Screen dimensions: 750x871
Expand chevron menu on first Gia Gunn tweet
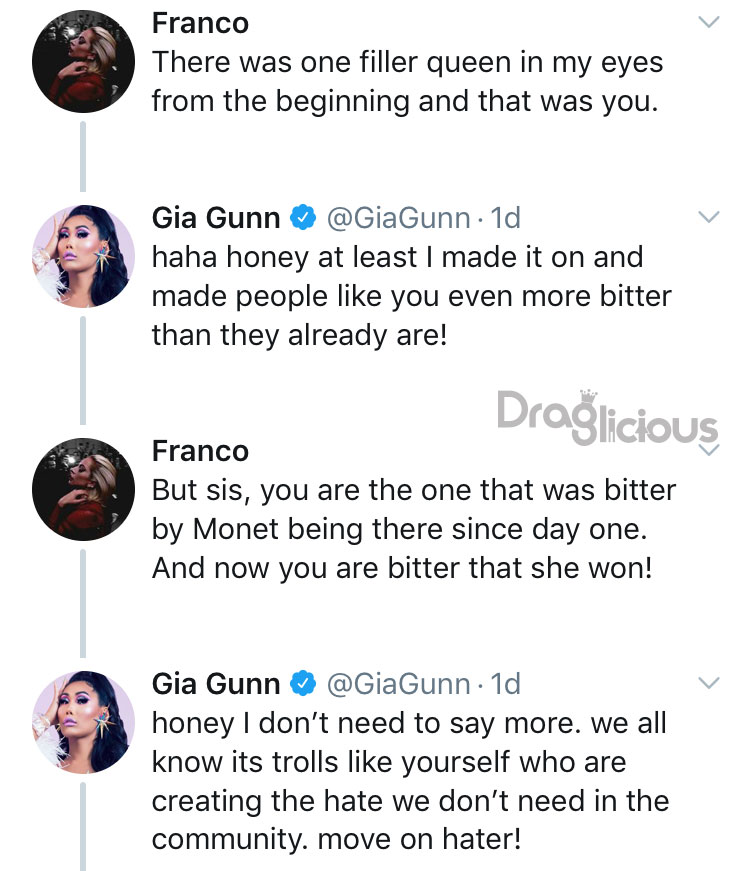[x=709, y=217]
